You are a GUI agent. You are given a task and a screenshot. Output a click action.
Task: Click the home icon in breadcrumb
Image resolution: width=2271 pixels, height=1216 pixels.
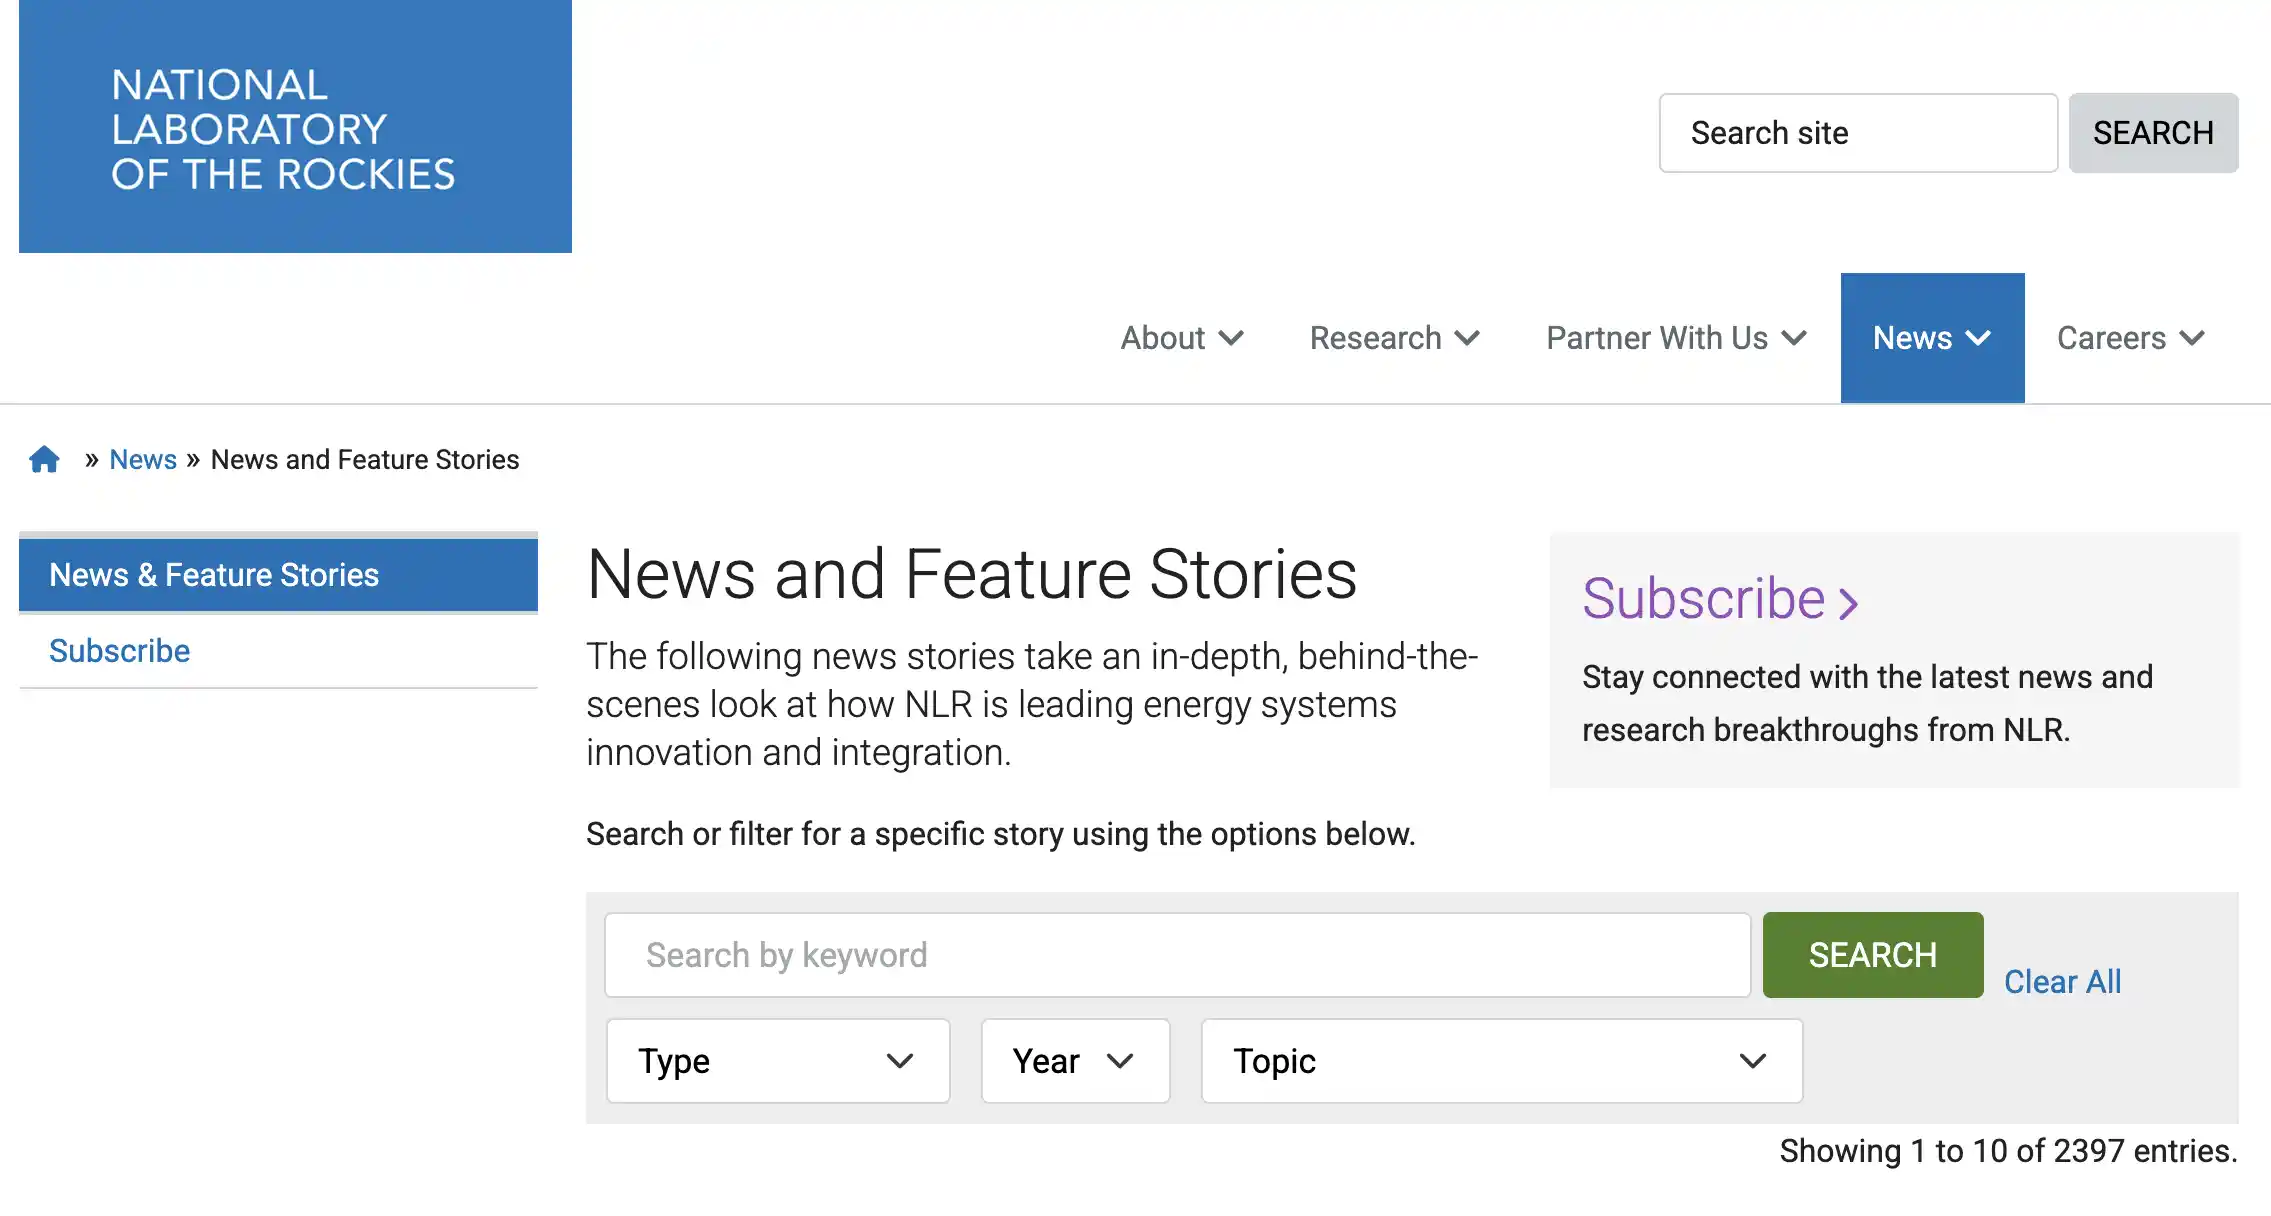pyautogui.click(x=44, y=460)
